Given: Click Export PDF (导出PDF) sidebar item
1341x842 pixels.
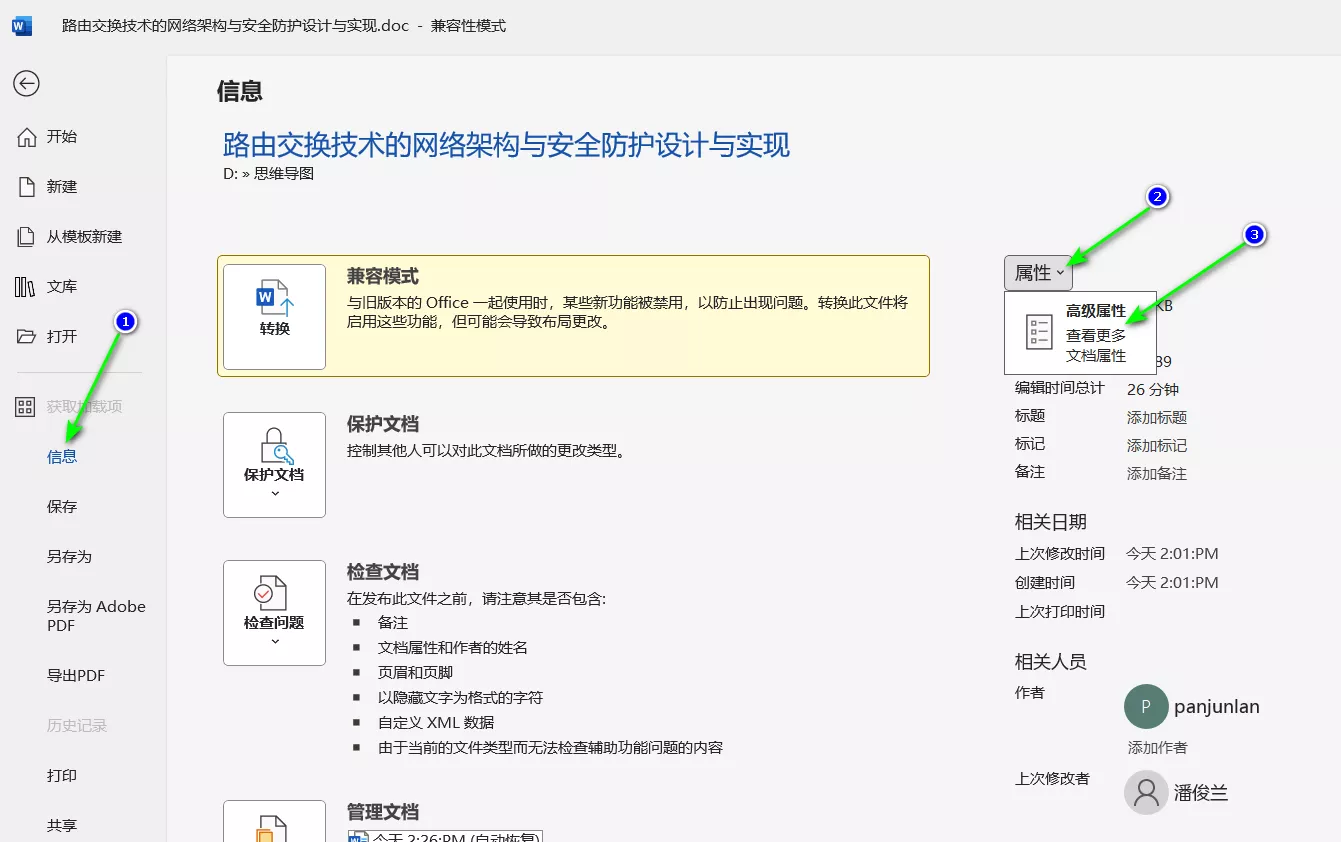Looking at the screenshot, I should [x=76, y=676].
